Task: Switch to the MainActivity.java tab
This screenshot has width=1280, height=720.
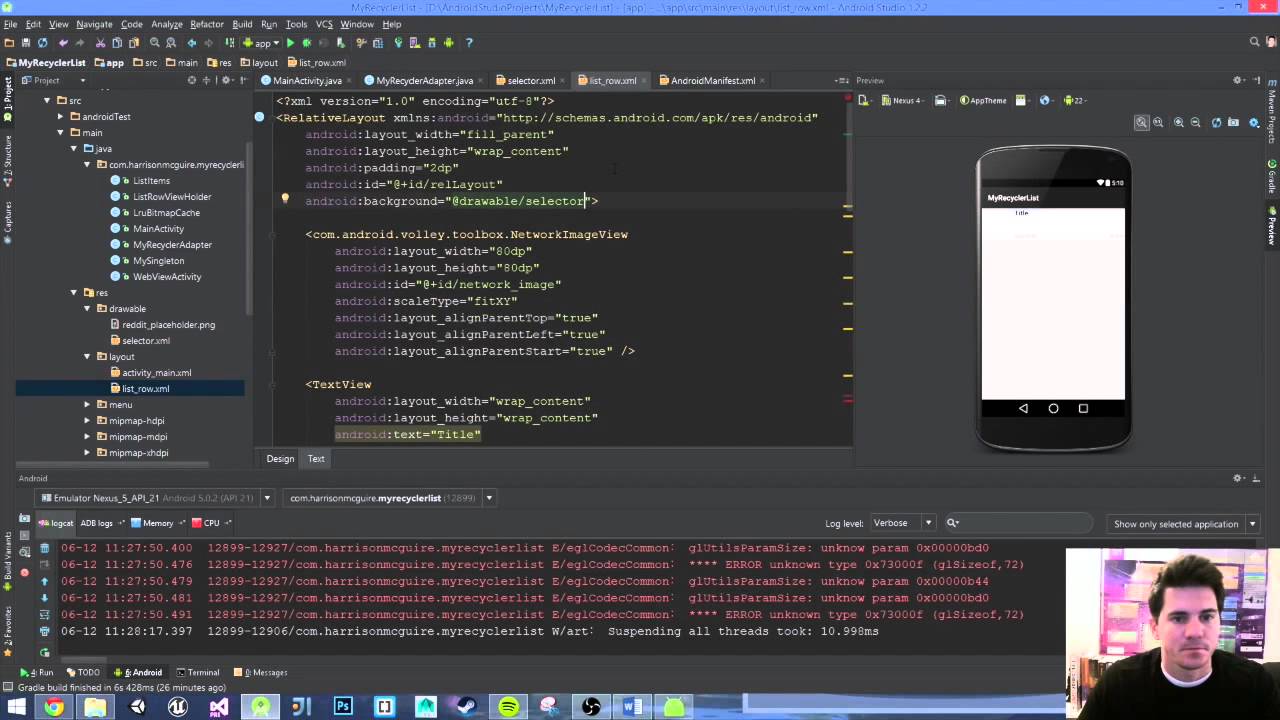Action: tap(307, 81)
